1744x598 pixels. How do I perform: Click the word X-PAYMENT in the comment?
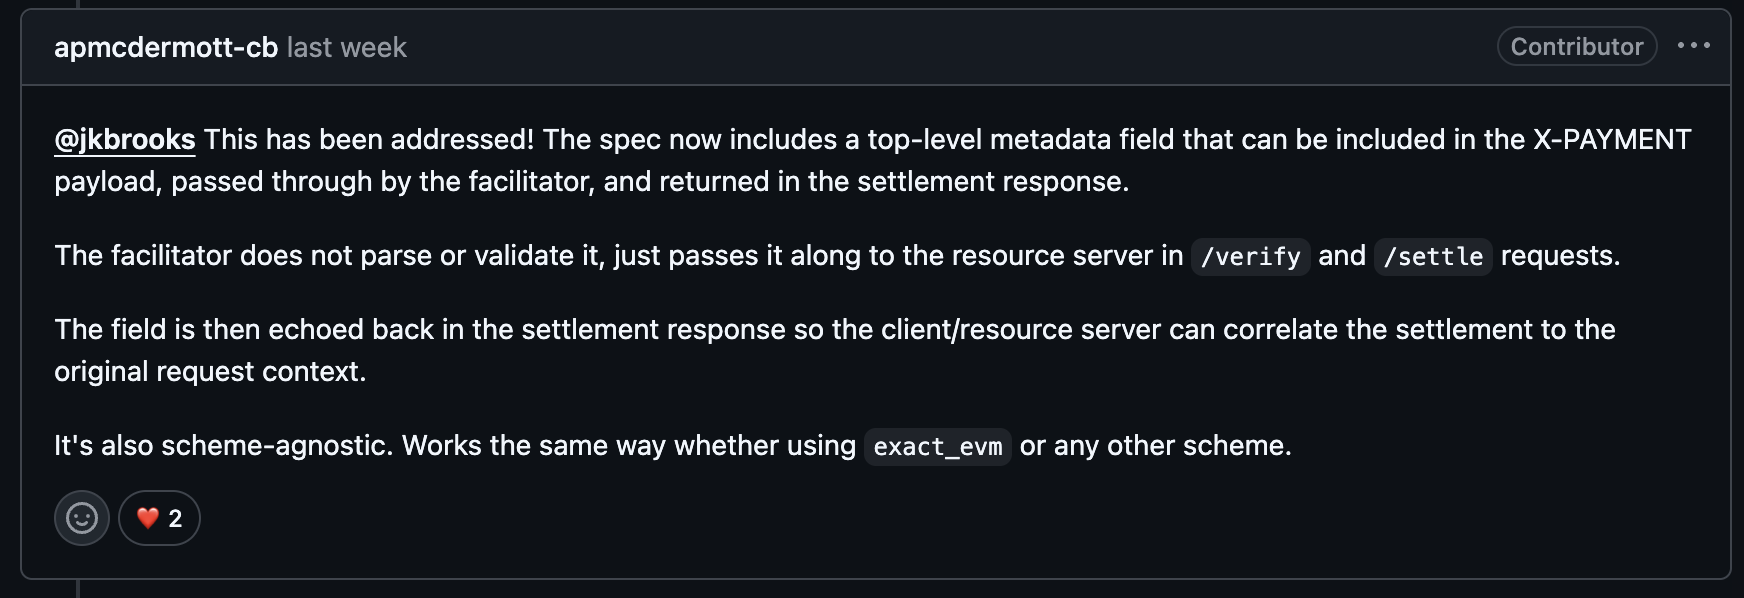1612,139
